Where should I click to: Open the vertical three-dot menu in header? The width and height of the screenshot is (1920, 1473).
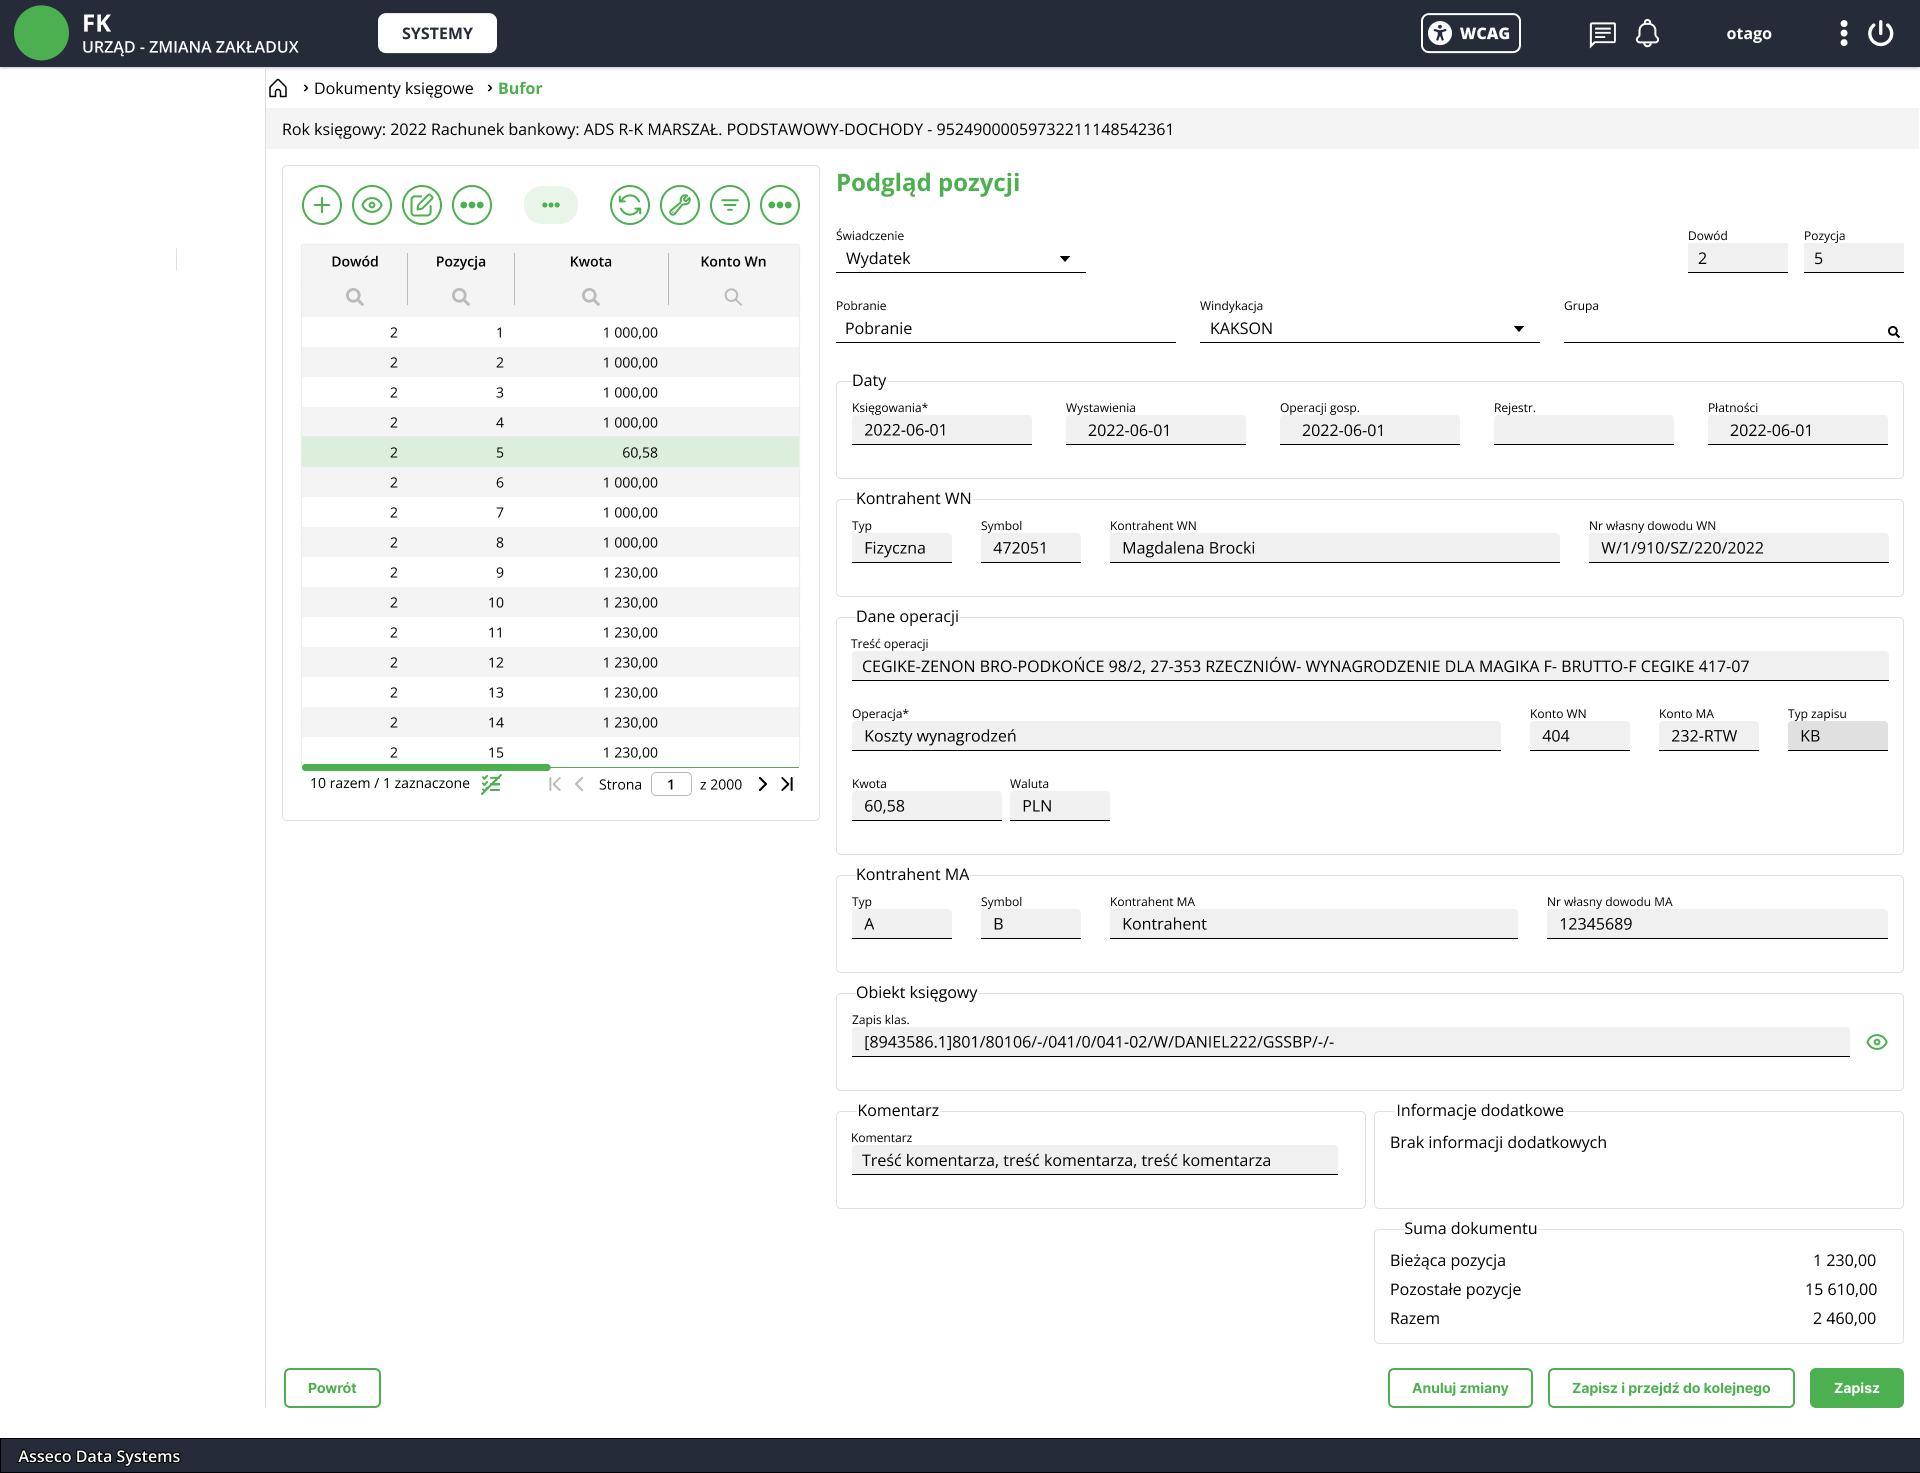(1843, 33)
